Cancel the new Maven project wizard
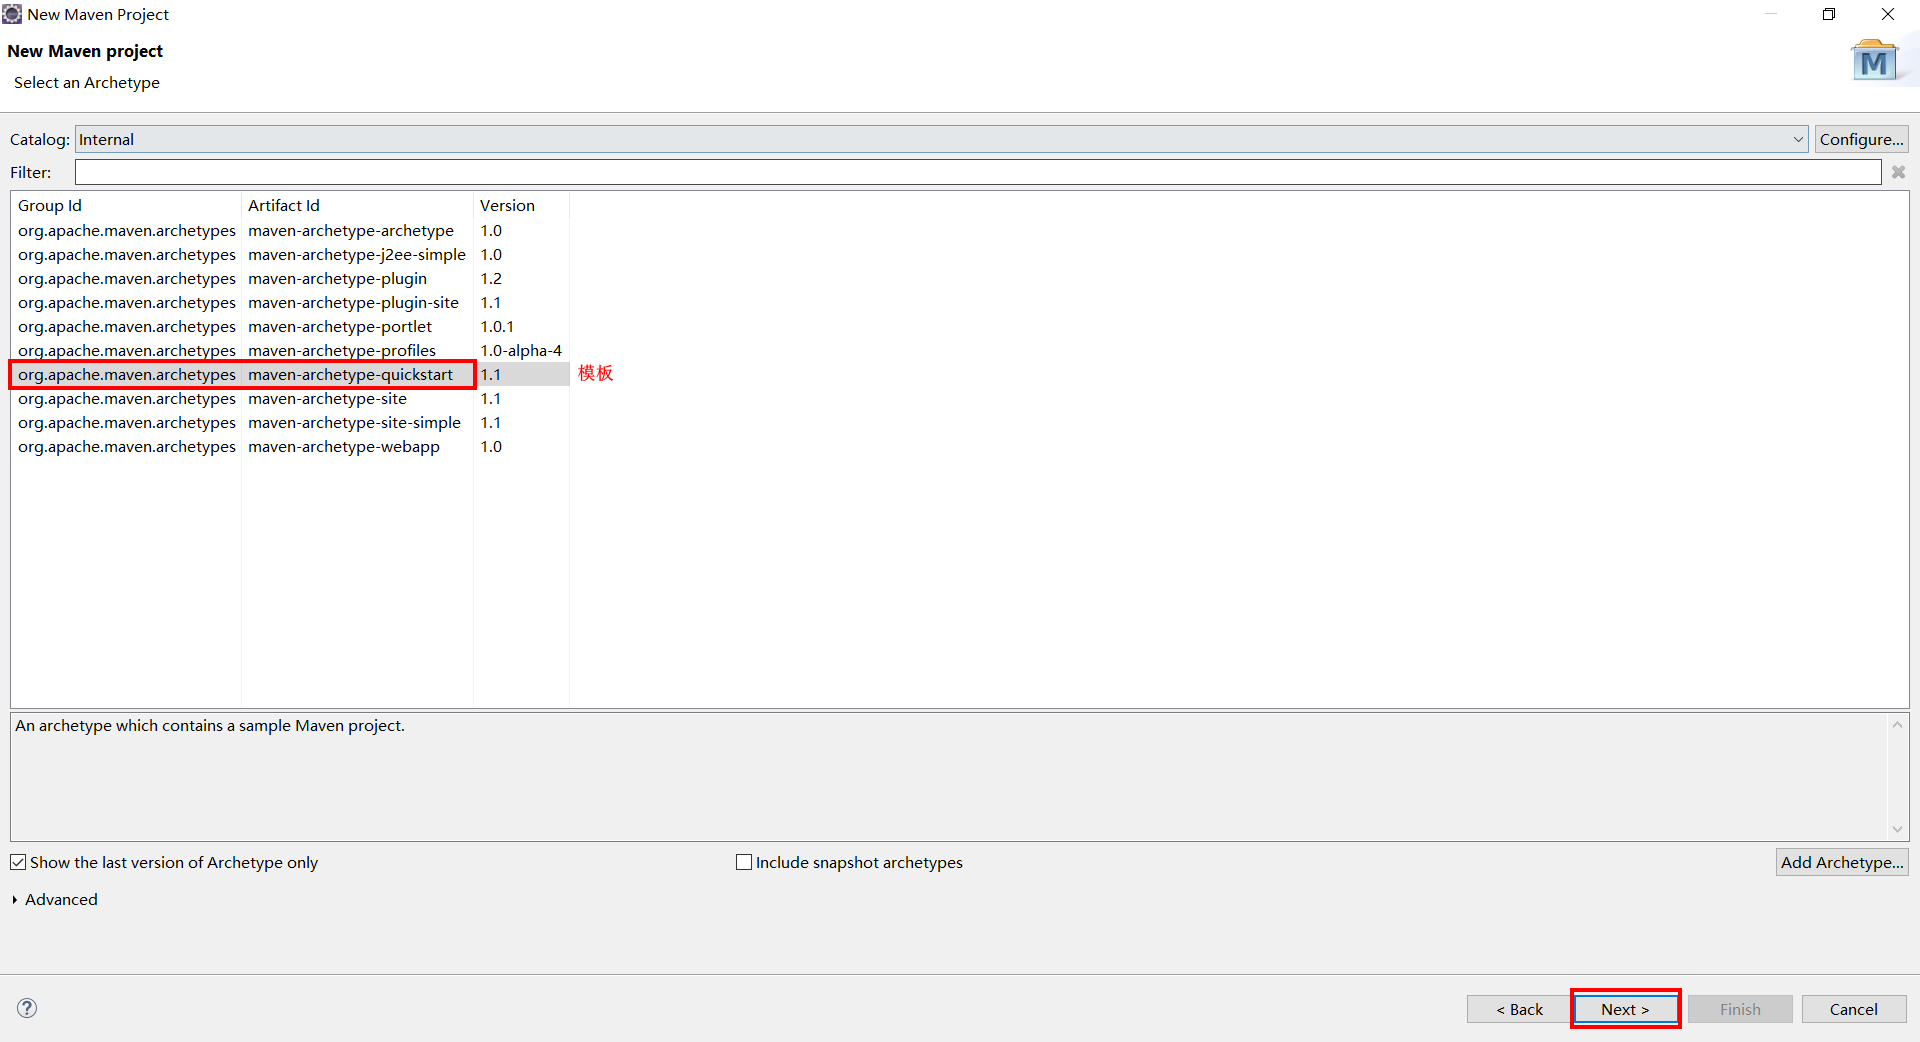 tap(1854, 1009)
